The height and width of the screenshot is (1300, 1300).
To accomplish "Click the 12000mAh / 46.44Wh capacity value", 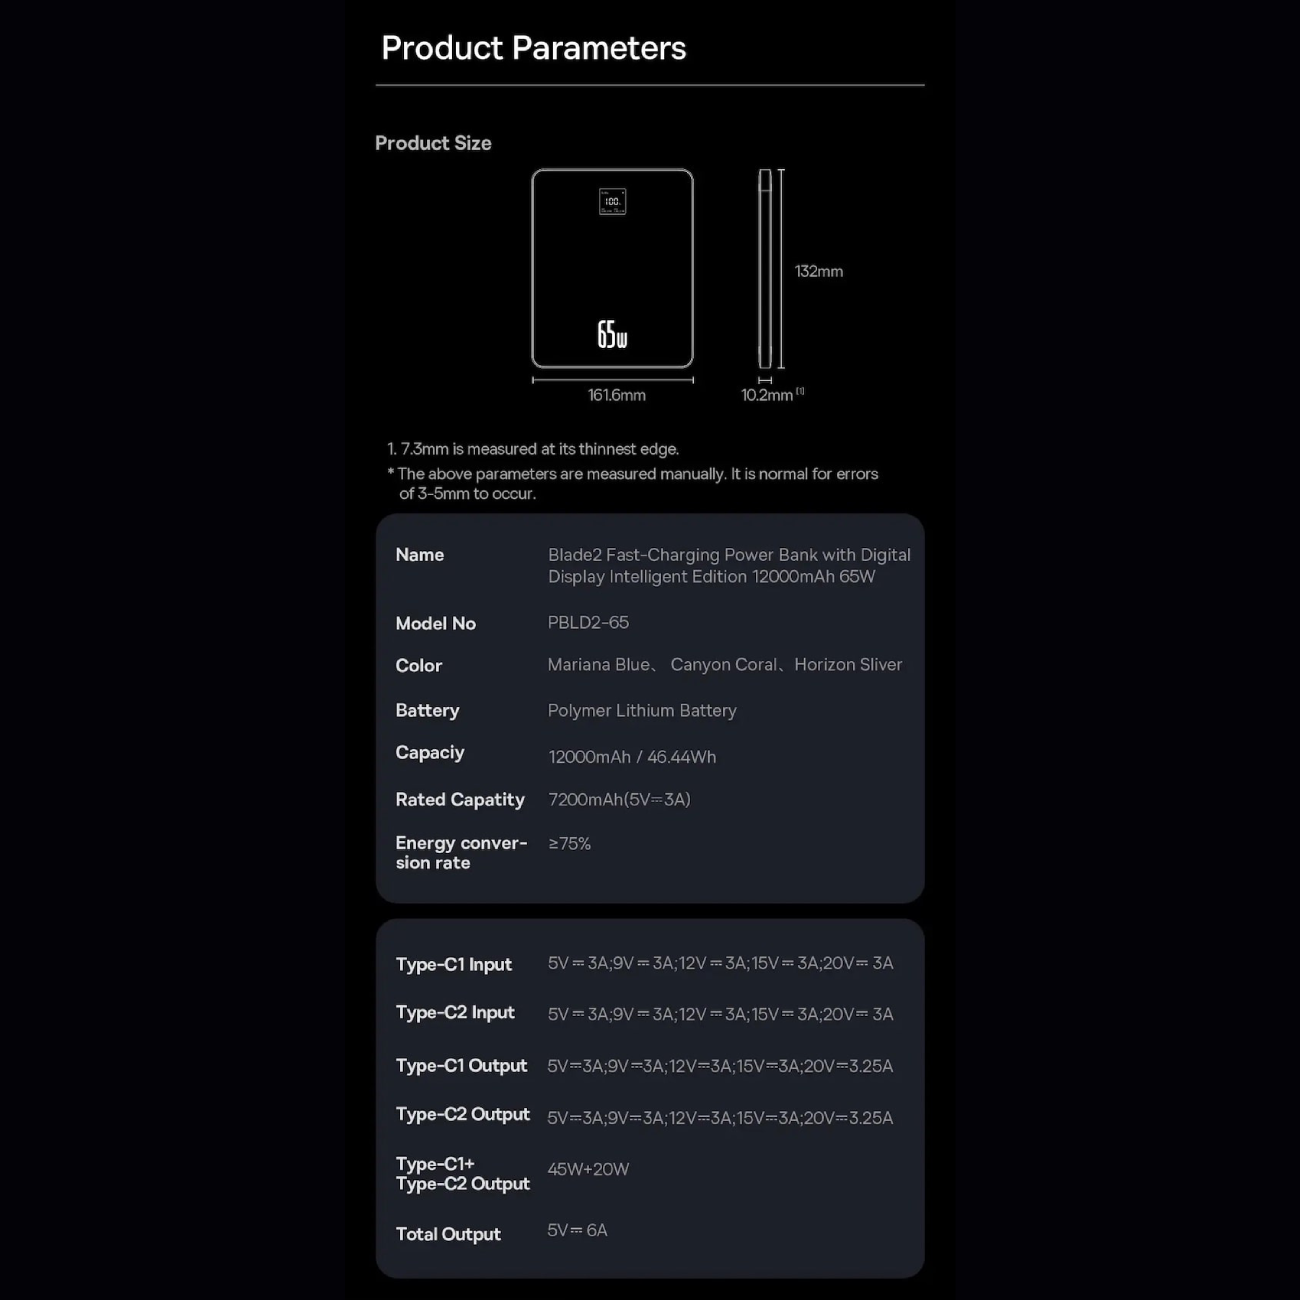I will point(632,757).
